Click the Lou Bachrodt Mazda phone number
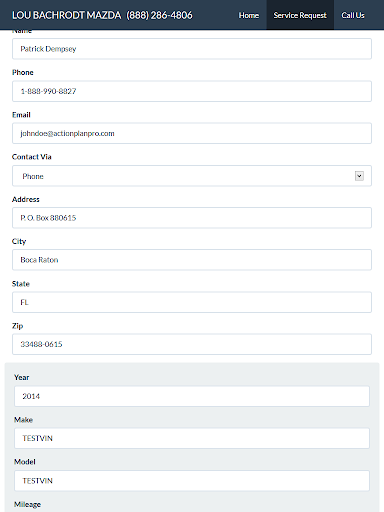384x512 pixels. (159, 15)
